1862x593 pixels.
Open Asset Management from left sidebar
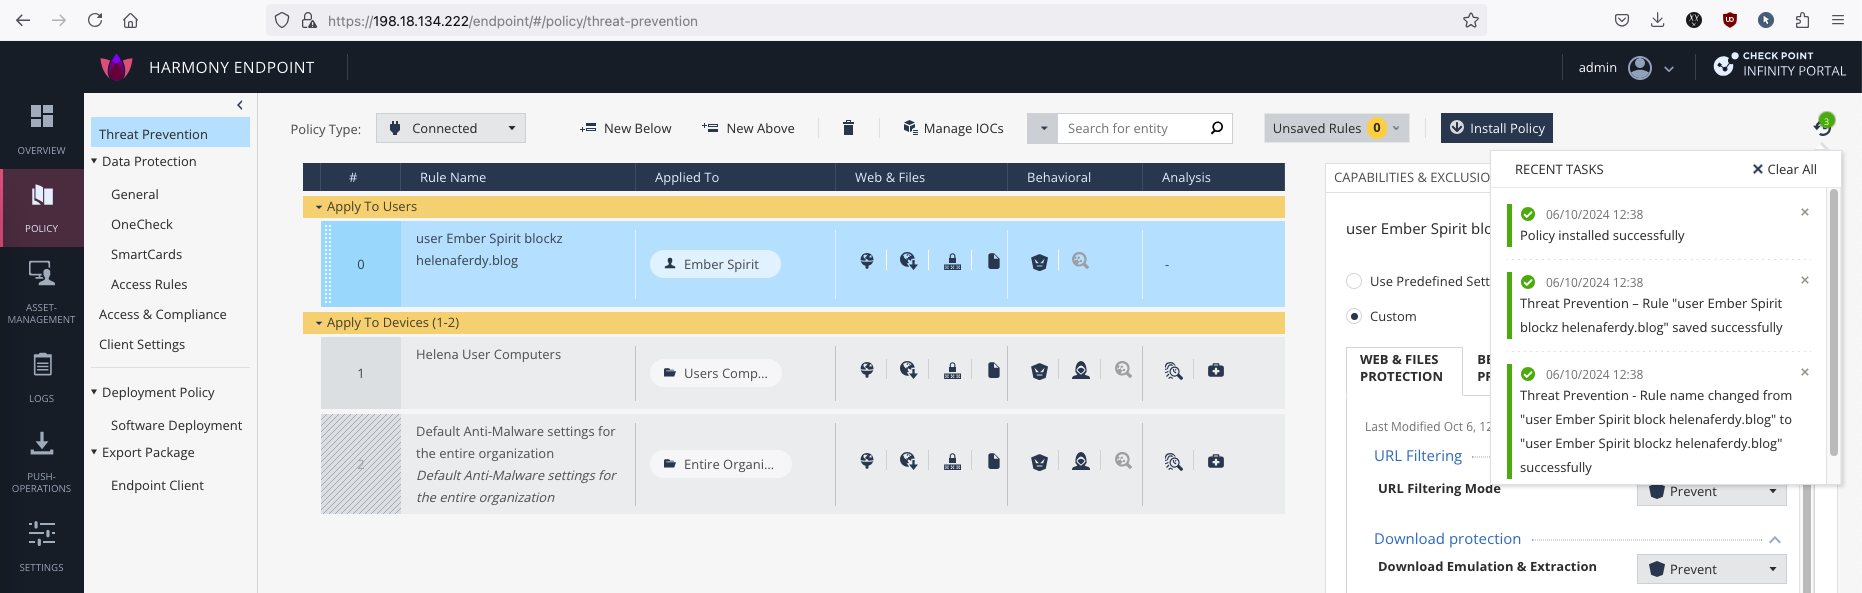41,291
